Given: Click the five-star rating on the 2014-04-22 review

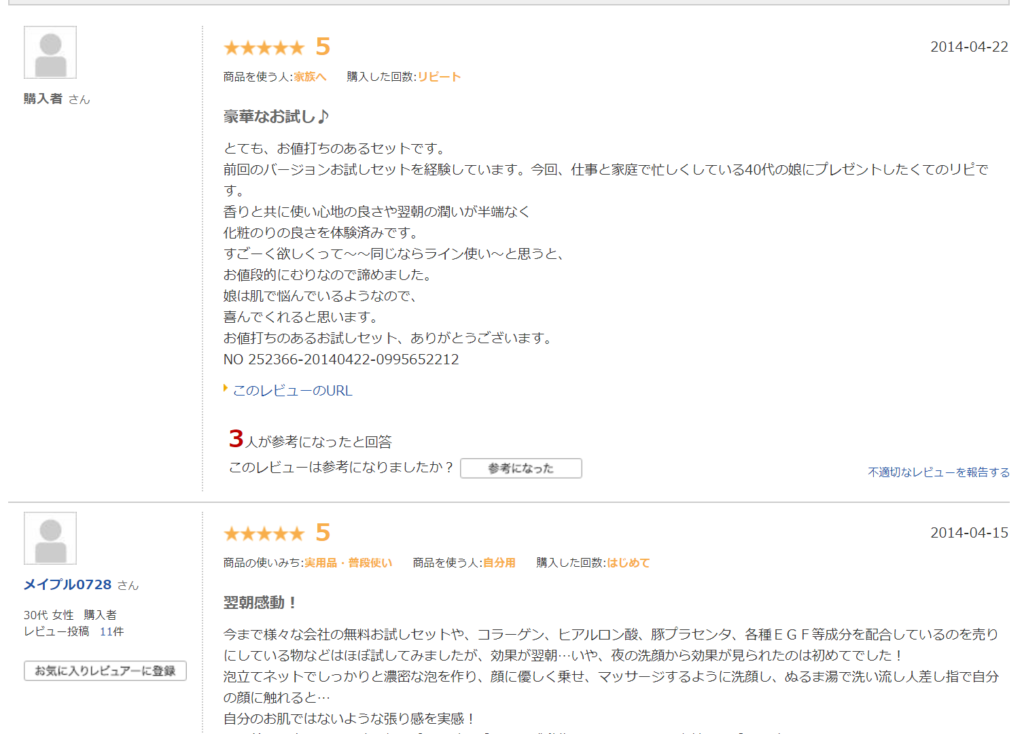Looking at the screenshot, I should click(x=264, y=47).
